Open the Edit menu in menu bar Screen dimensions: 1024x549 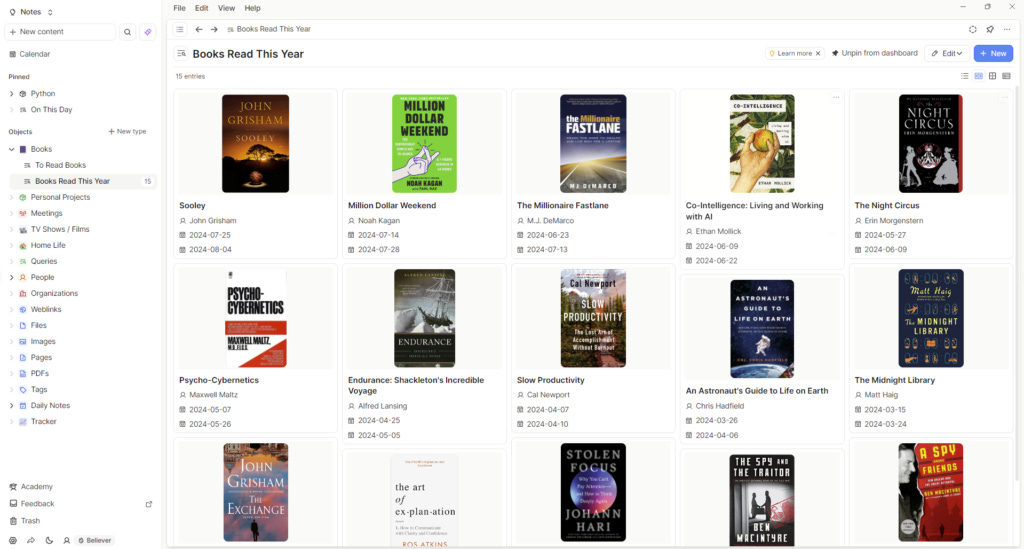202,8
